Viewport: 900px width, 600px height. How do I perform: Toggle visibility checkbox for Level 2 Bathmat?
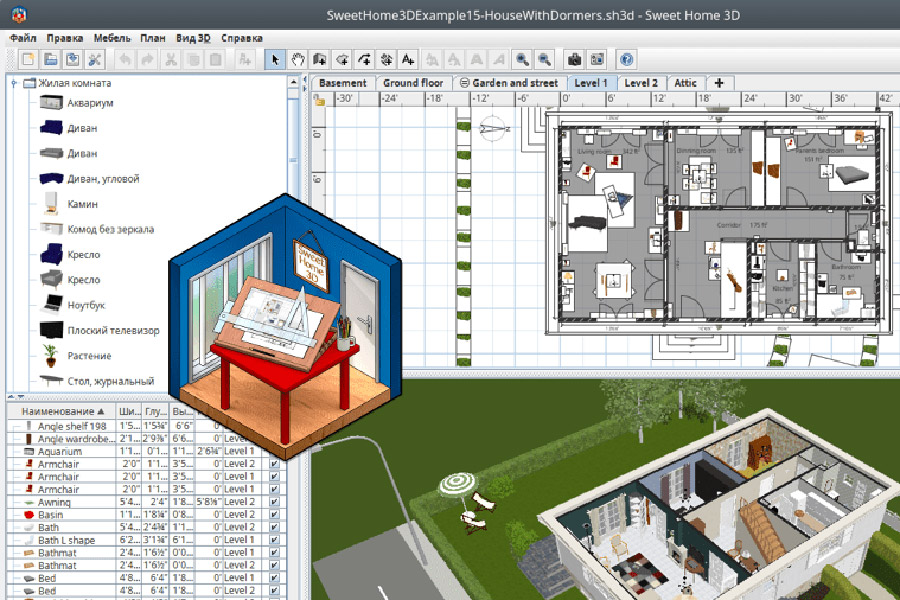click(274, 565)
